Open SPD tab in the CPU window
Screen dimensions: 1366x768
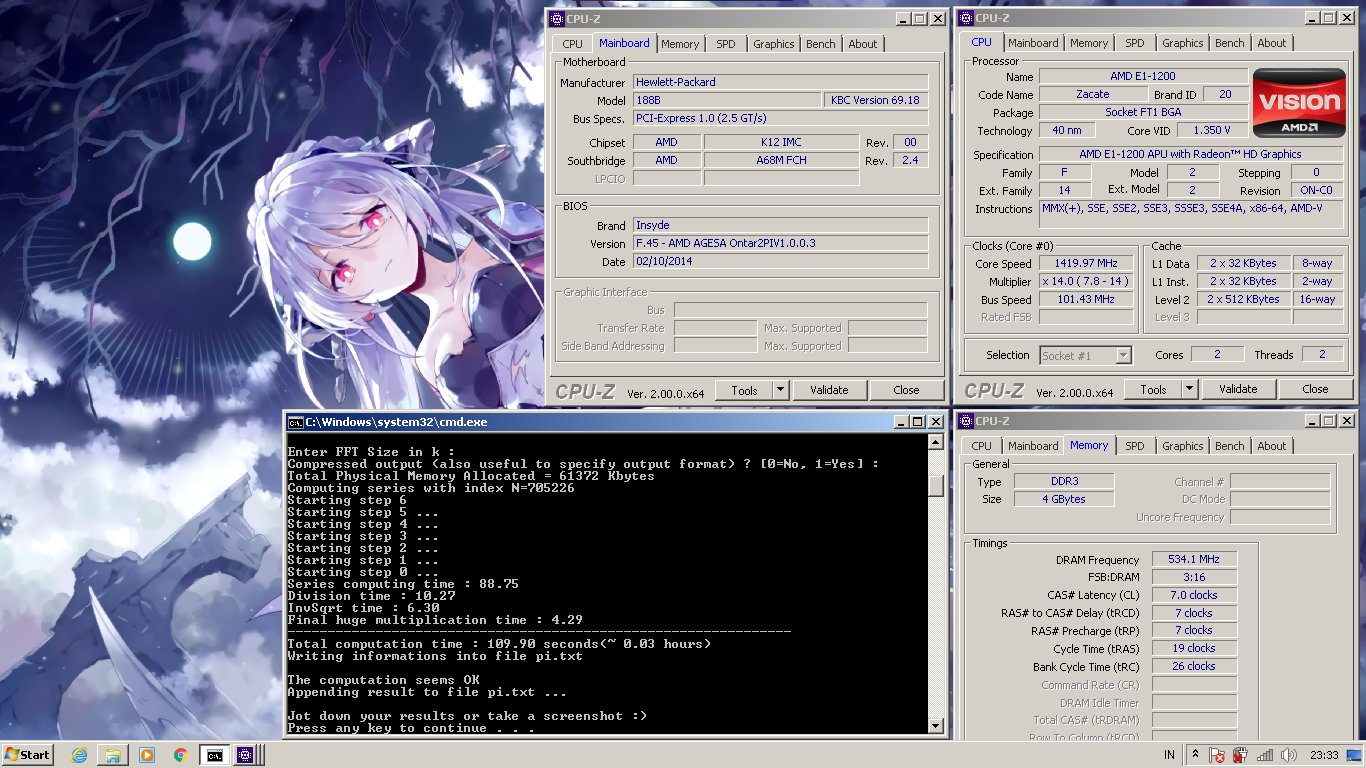(1135, 43)
